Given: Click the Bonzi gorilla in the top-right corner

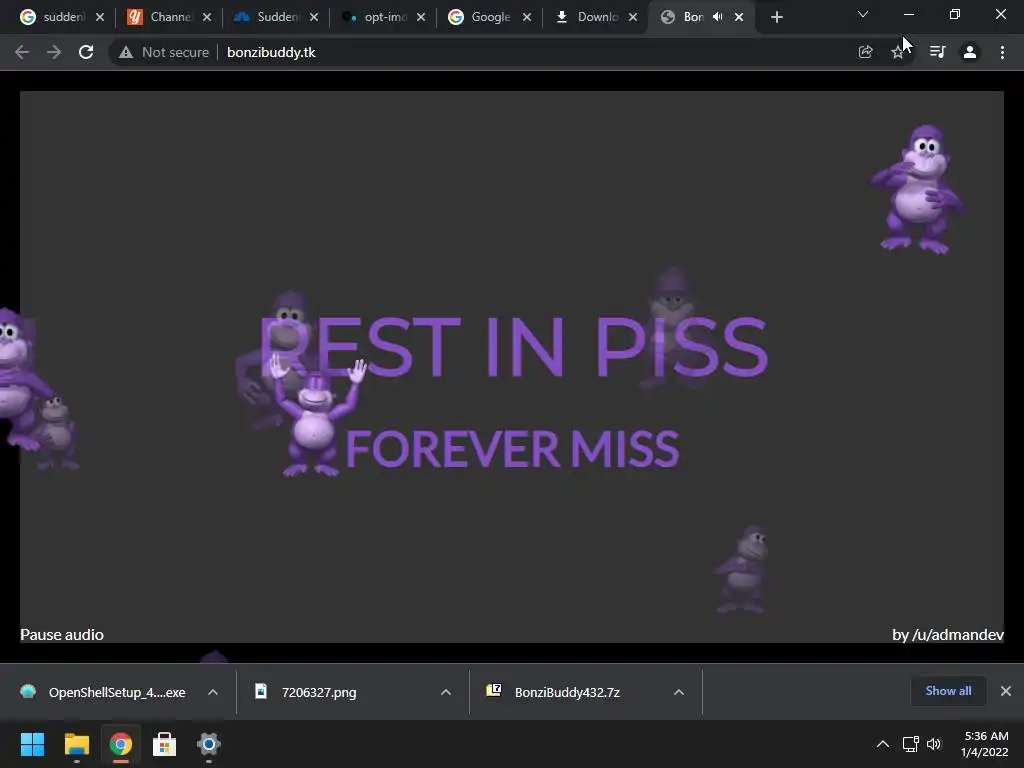Looking at the screenshot, I should pos(916,189).
